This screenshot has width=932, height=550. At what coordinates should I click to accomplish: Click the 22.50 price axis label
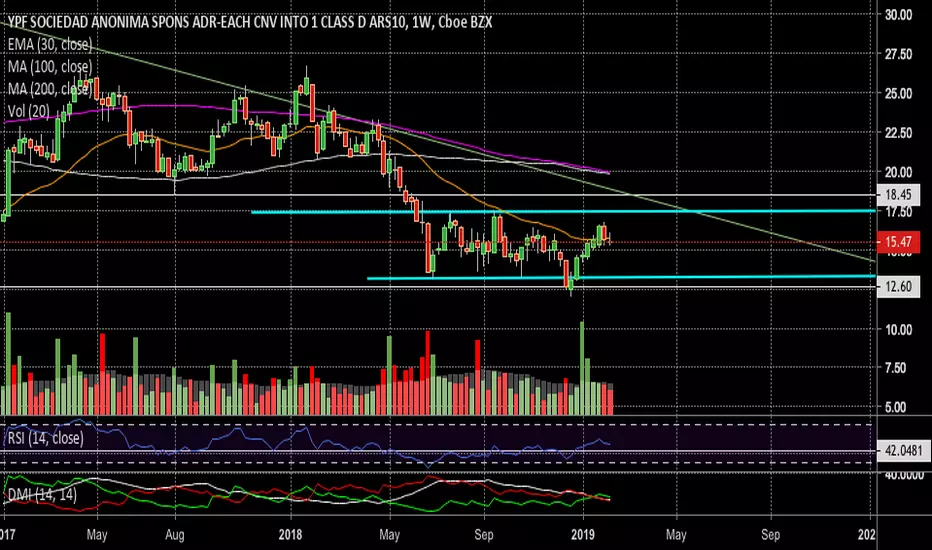coord(898,133)
